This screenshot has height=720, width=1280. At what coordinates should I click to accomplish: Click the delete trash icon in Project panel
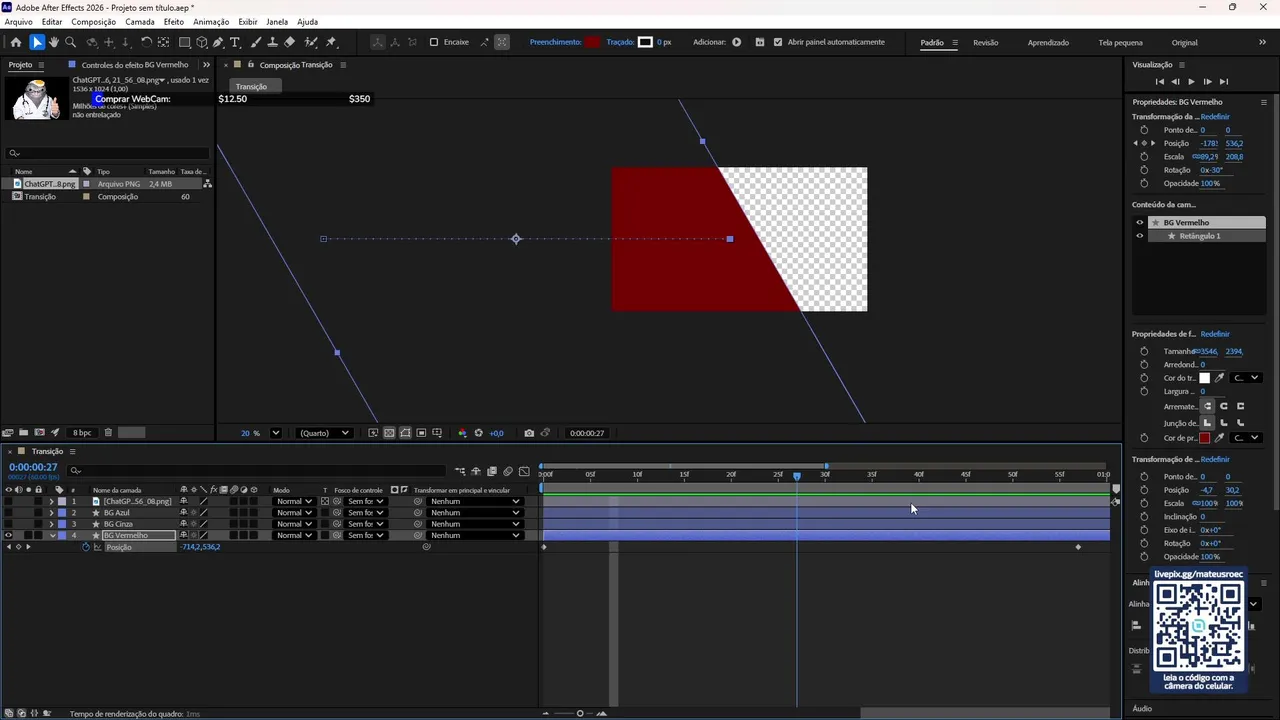(108, 433)
